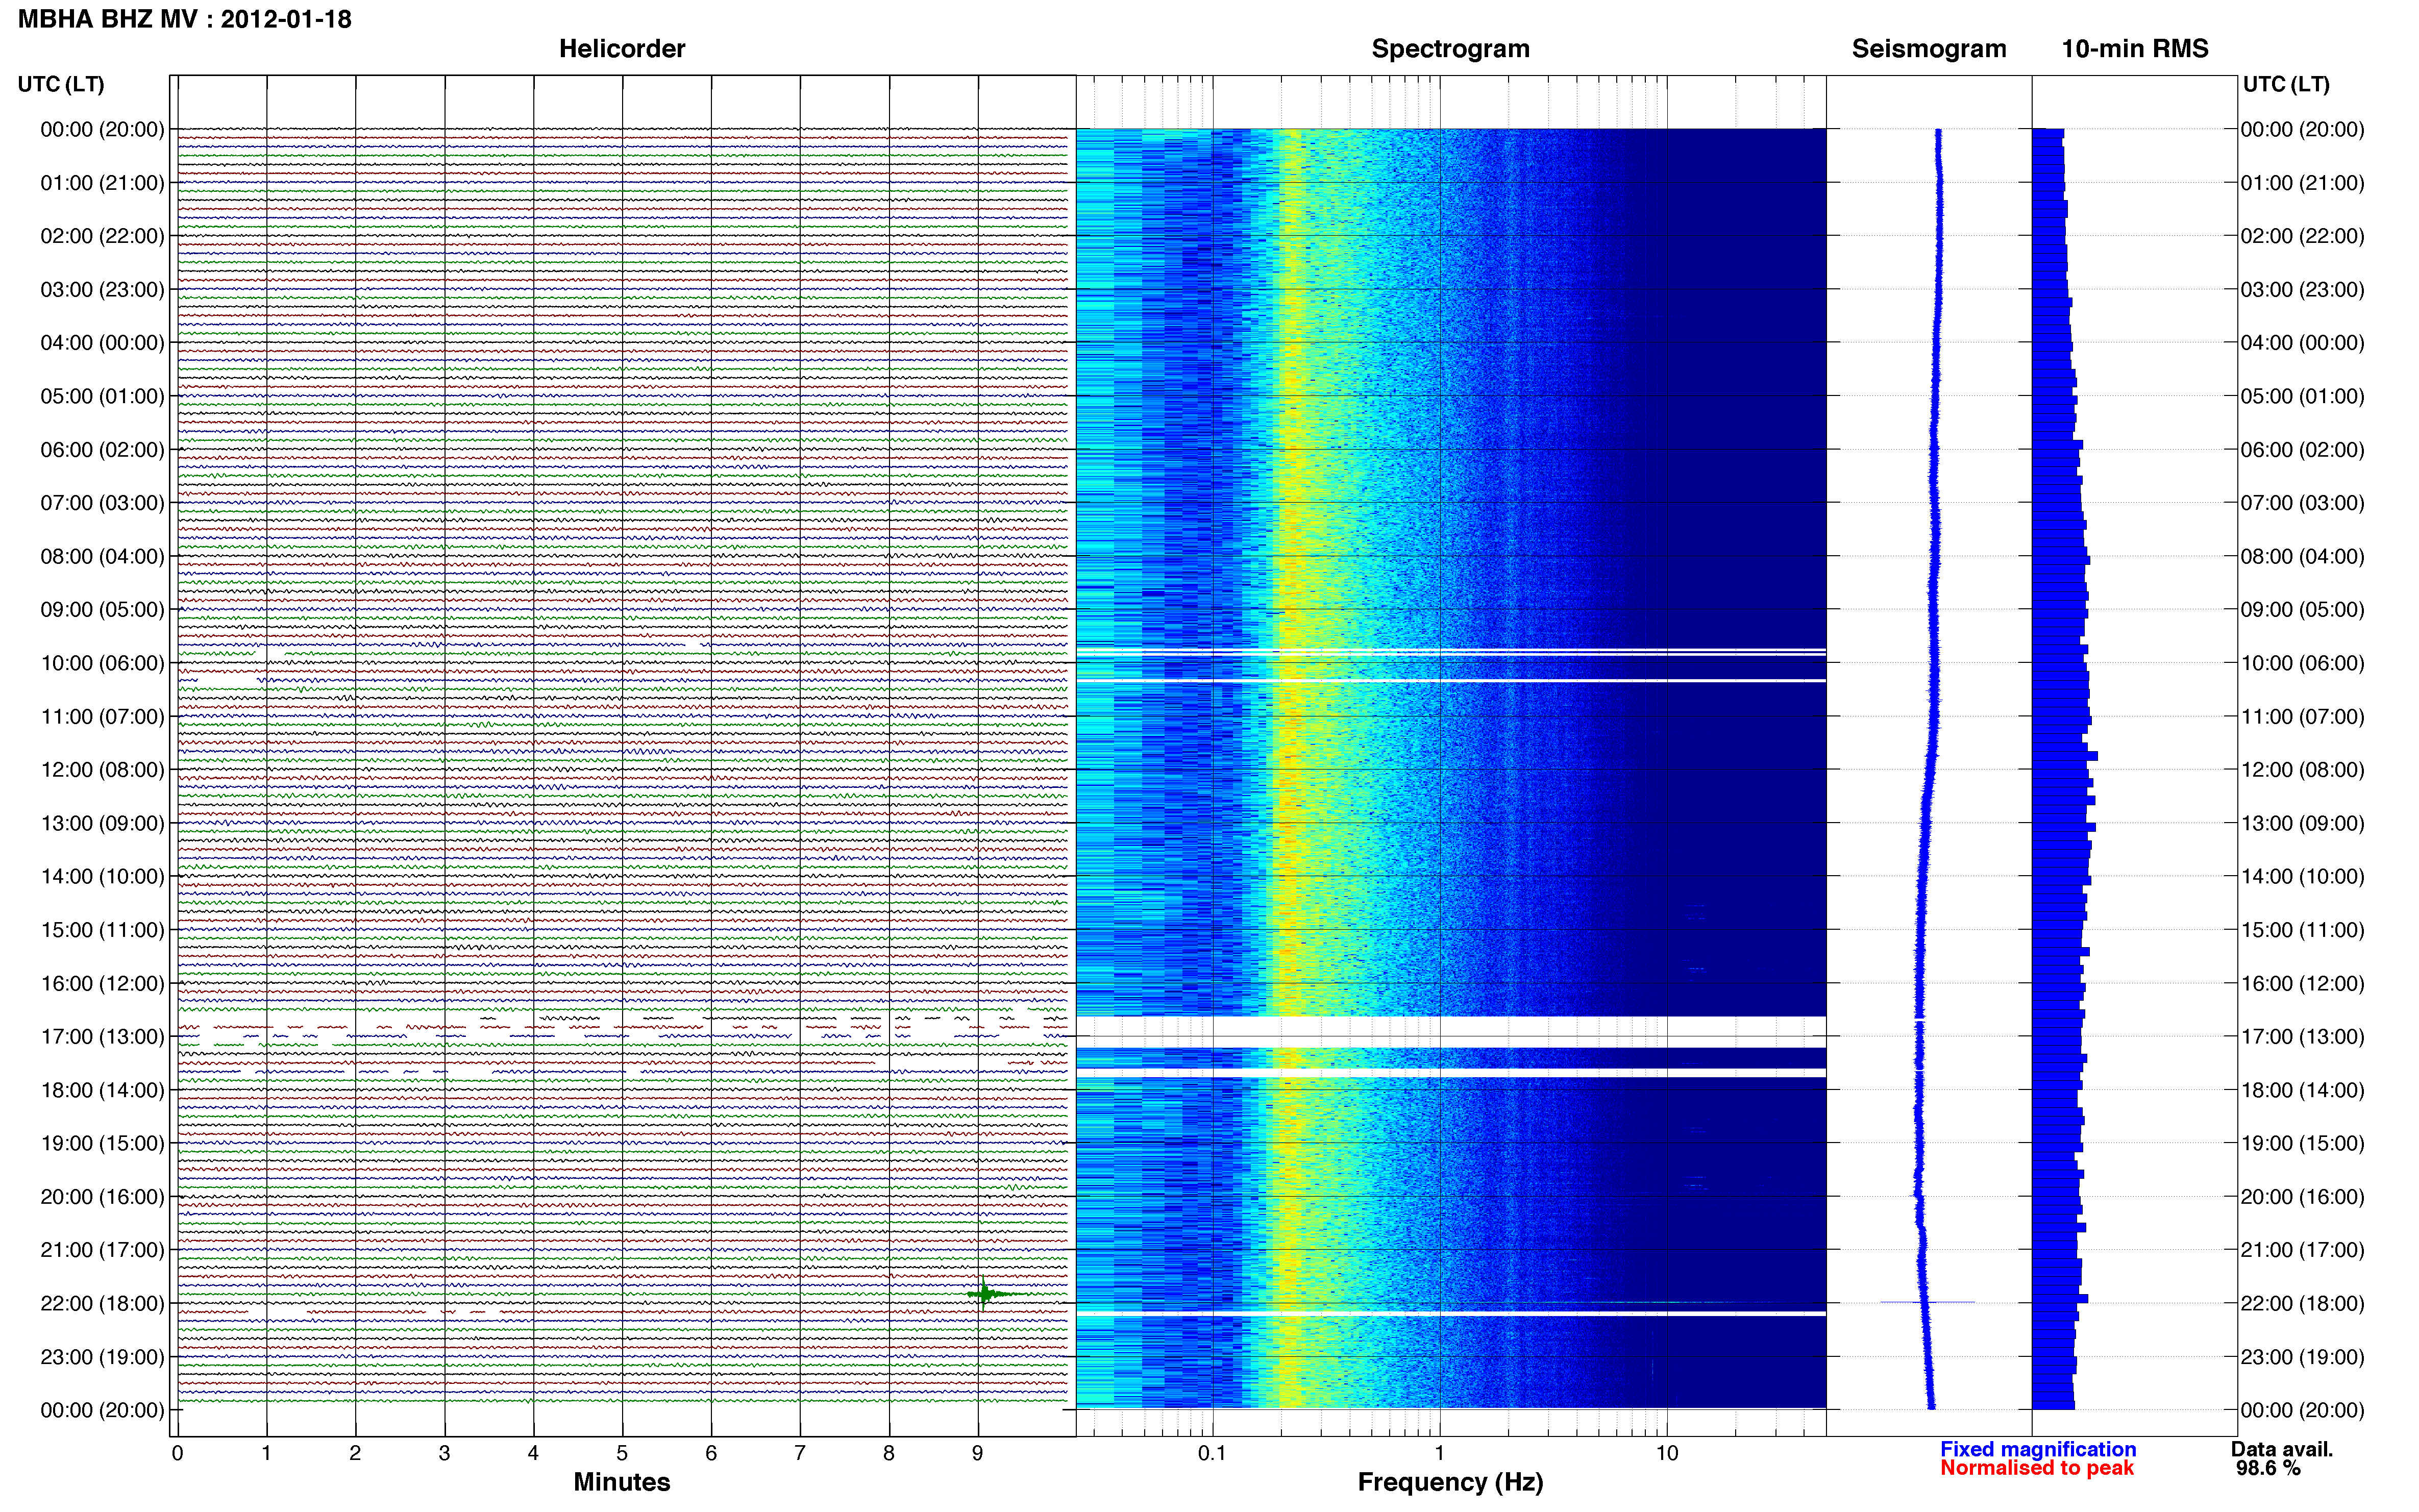Click the Minutes axis tick label '7'
The width and height of the screenshot is (2419, 1512).
tap(800, 1453)
